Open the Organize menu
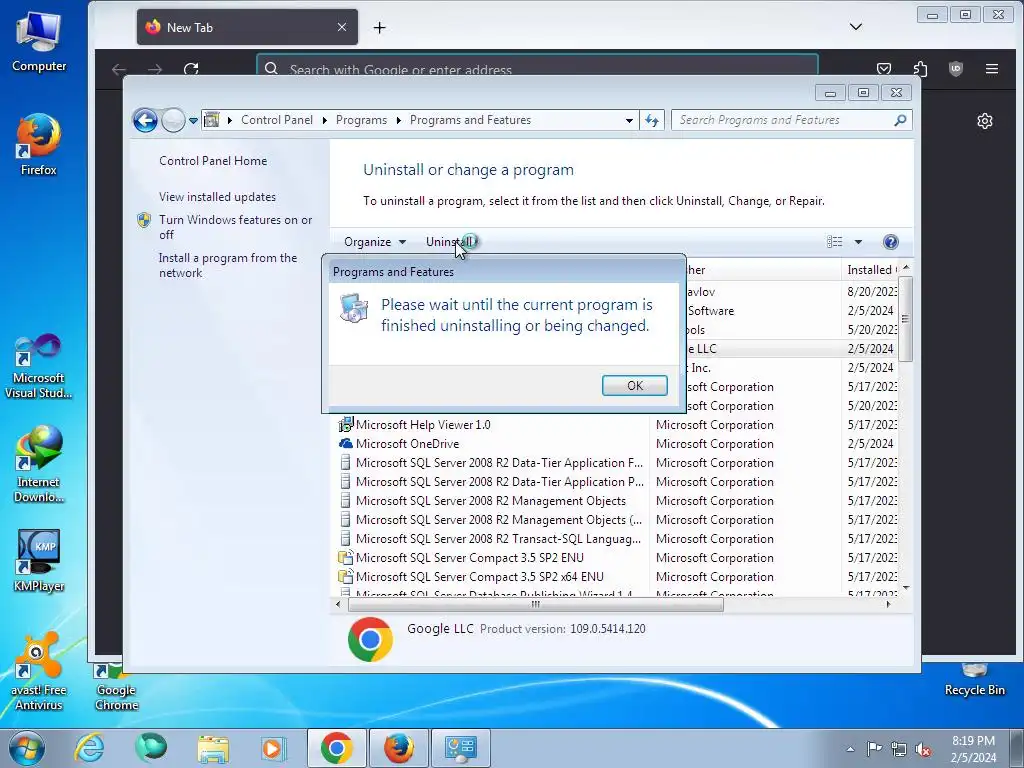Screen dimensions: 1024x768 coord(375,242)
